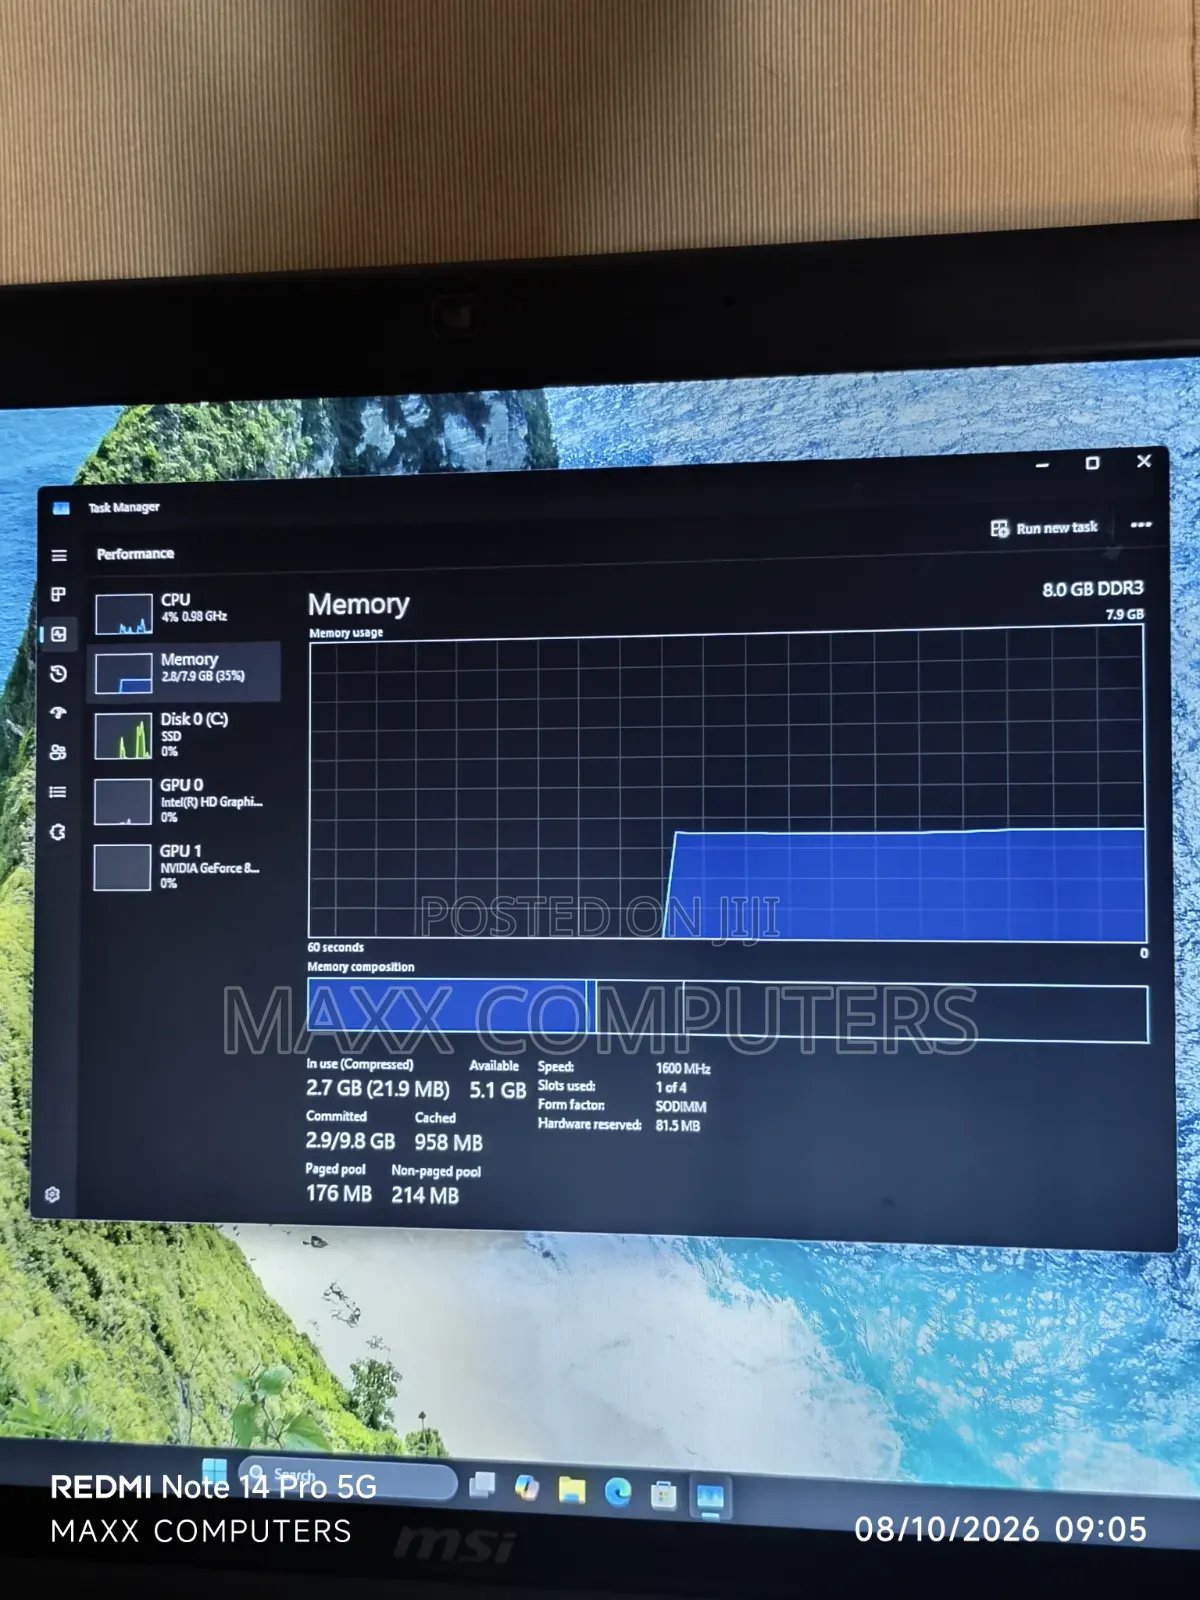The image size is (1200, 1600).
Task: Open the Users sidebar icon
Action: (x=58, y=752)
